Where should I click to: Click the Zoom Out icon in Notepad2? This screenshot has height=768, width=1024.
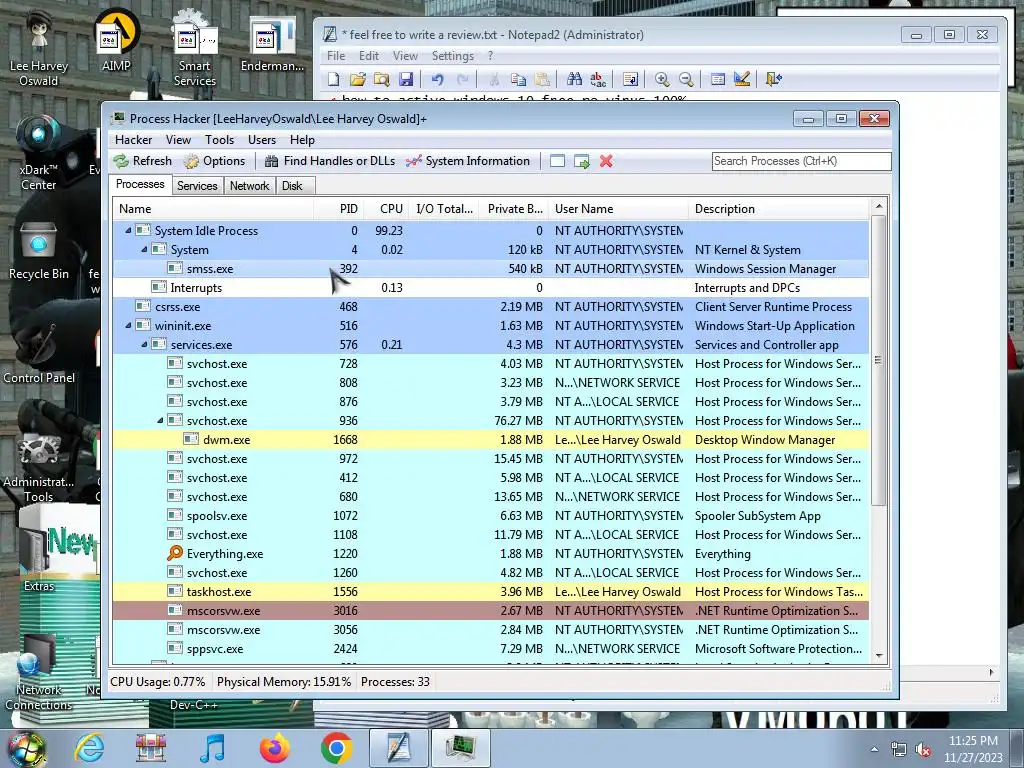point(686,79)
